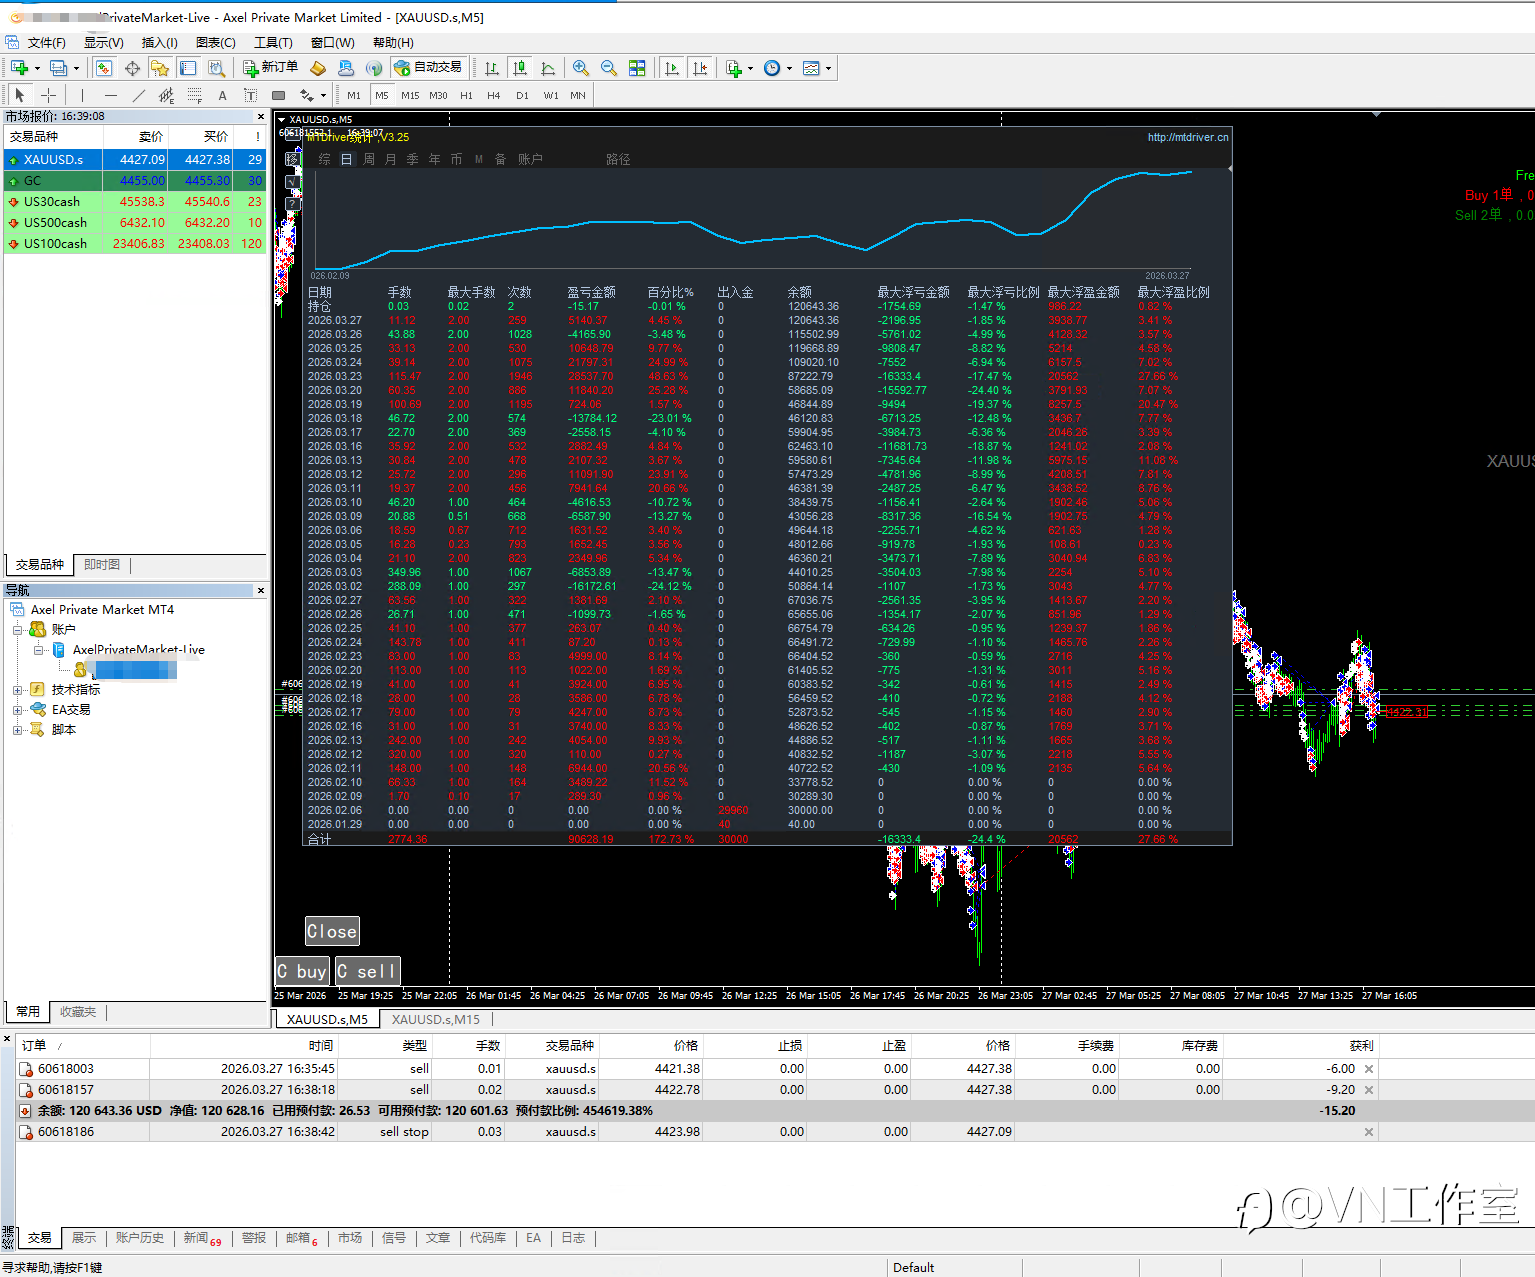The height and width of the screenshot is (1277, 1535).
Task: Switch timeframe to M1
Action: 354,95
